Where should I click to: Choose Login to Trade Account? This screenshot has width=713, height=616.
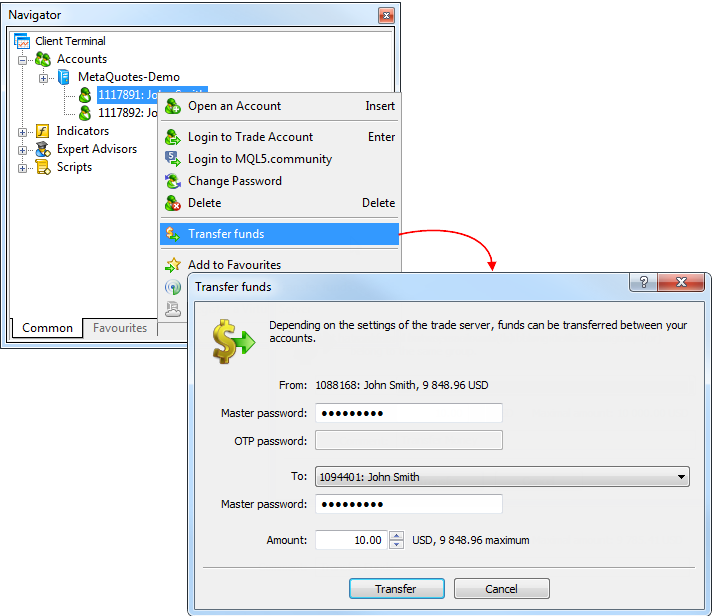279,137
